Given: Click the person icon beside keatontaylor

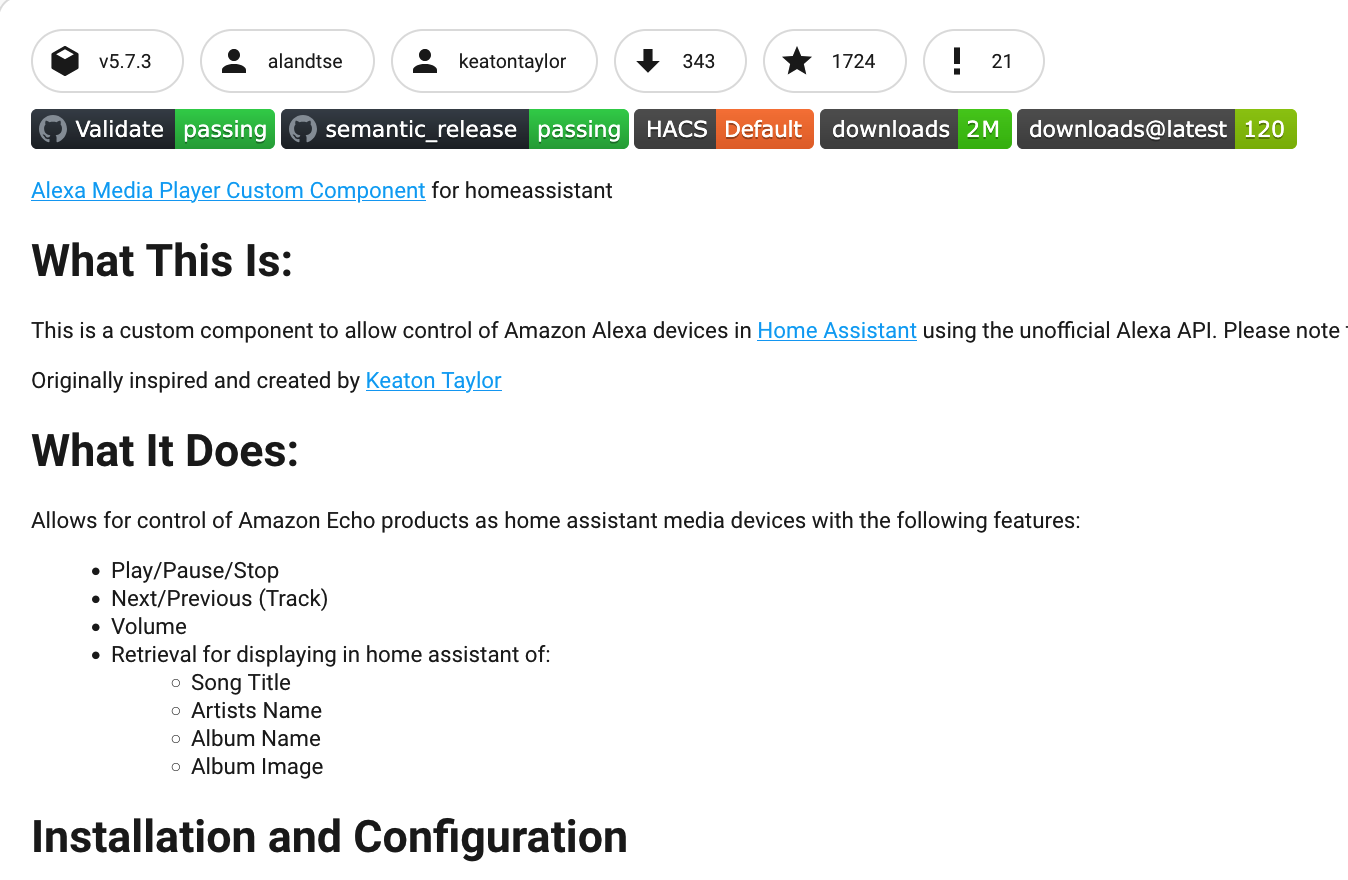Looking at the screenshot, I should click(x=425, y=62).
